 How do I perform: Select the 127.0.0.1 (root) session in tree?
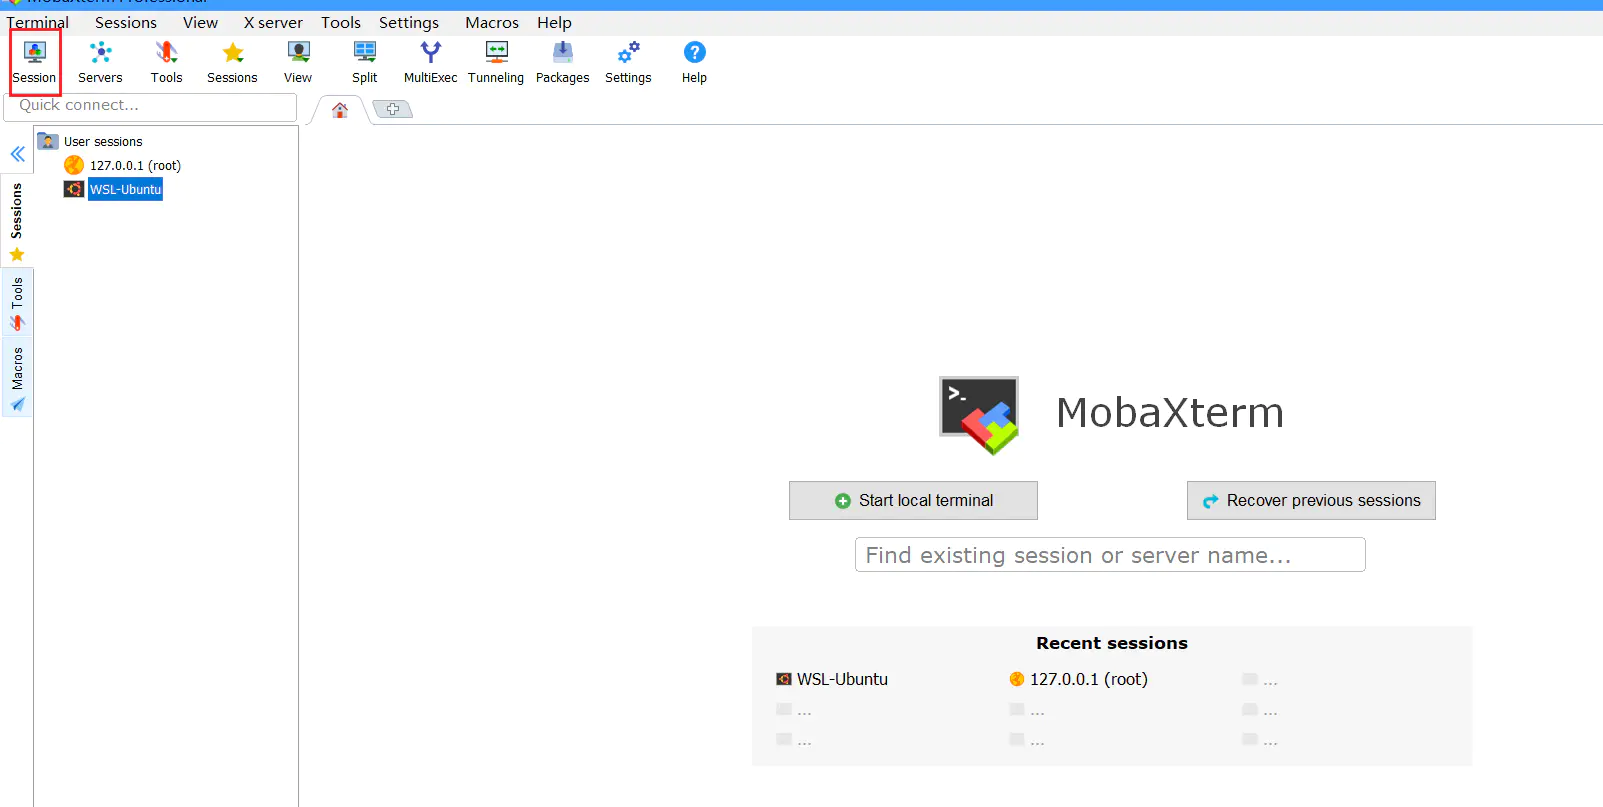click(135, 165)
